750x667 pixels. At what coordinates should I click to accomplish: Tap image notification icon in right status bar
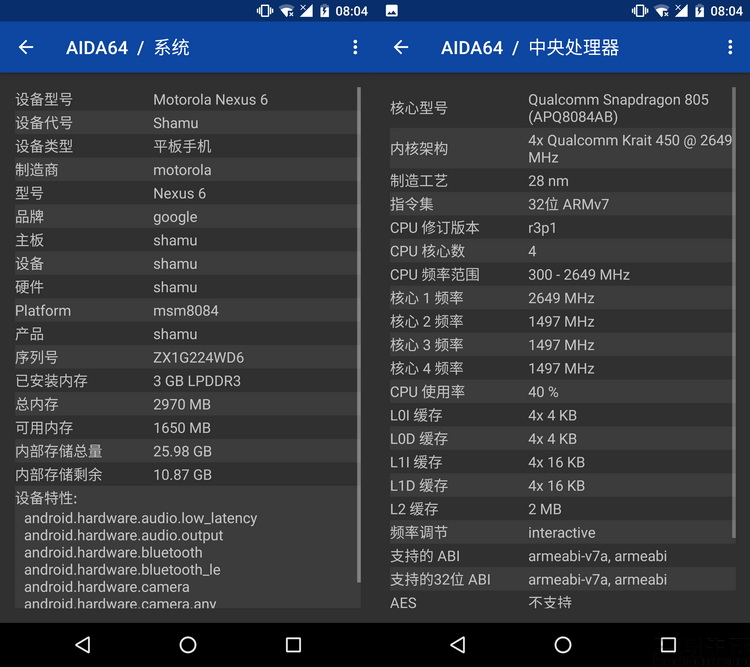(392, 11)
